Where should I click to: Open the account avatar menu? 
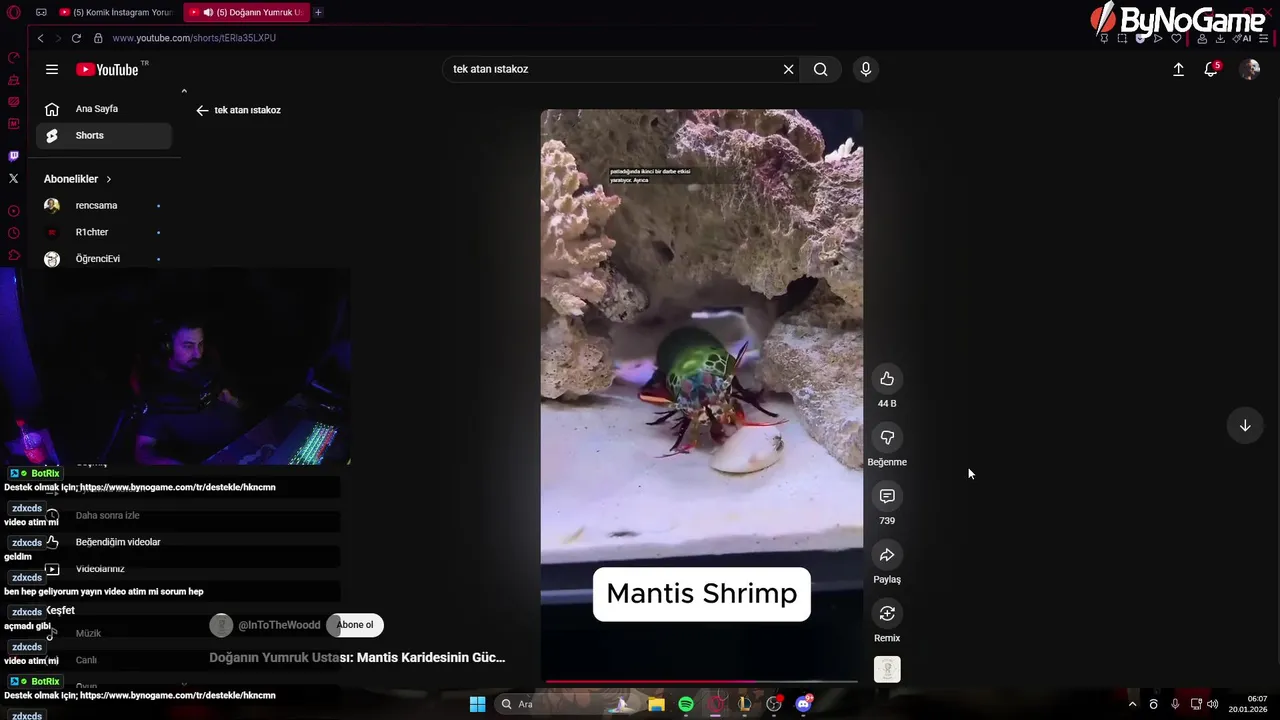[x=1249, y=69]
